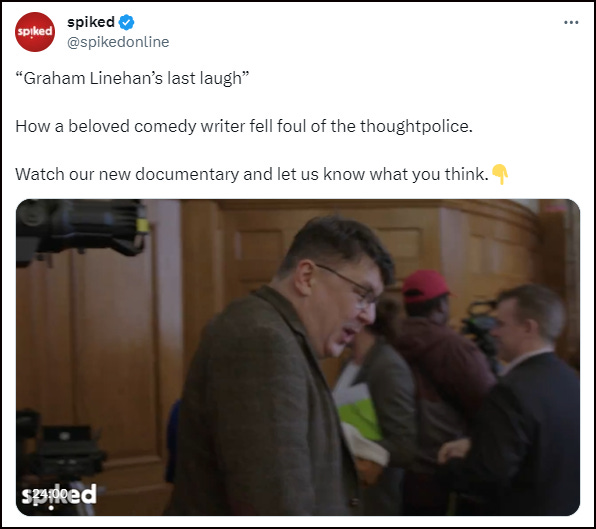The height and width of the screenshot is (529, 596).
Task: Click the word "thoughtpolice" in the tweet
Action: [x=414, y=126]
